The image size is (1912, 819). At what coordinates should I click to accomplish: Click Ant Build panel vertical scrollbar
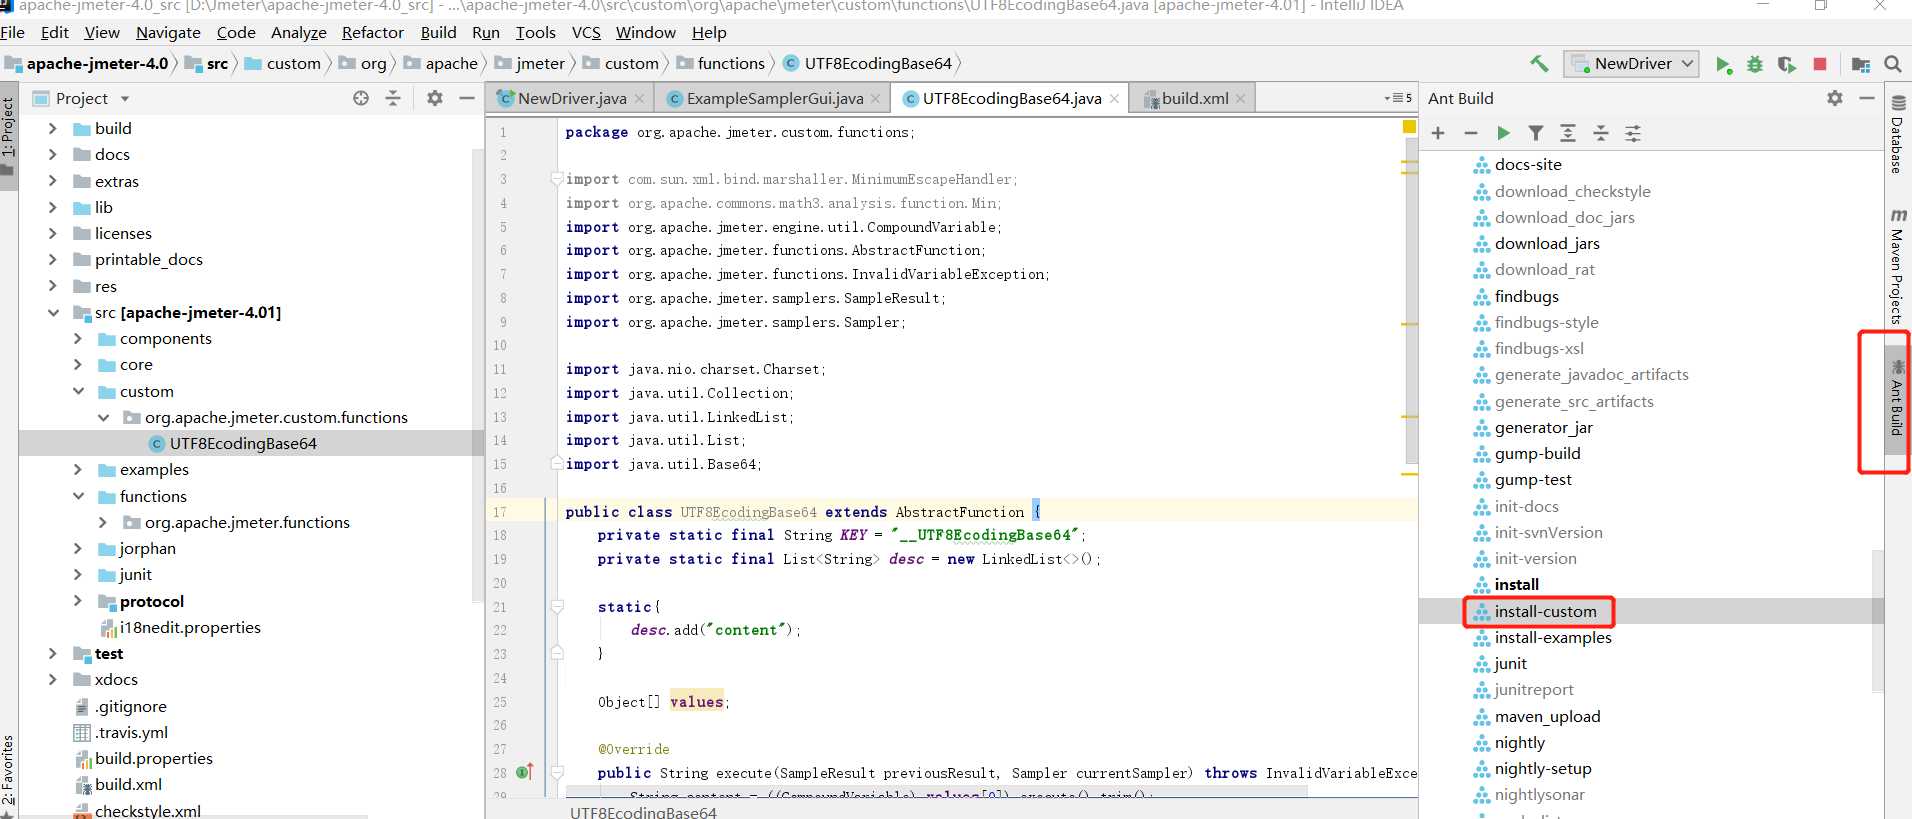click(x=1877, y=620)
